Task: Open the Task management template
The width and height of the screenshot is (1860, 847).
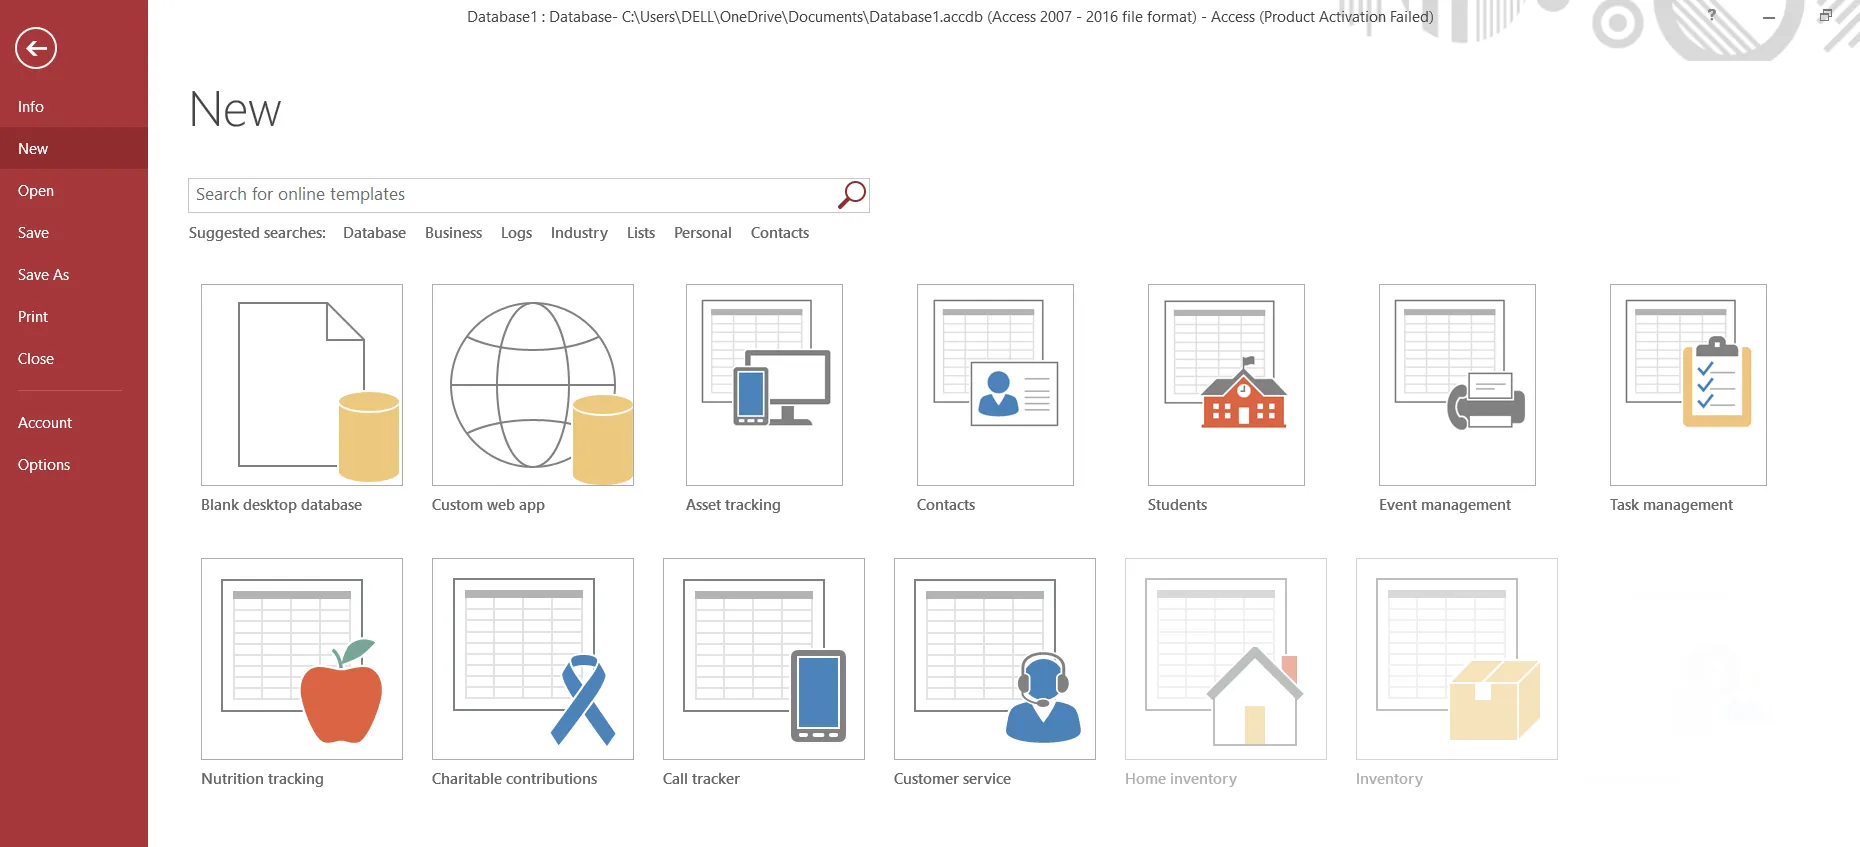Action: (1688, 385)
